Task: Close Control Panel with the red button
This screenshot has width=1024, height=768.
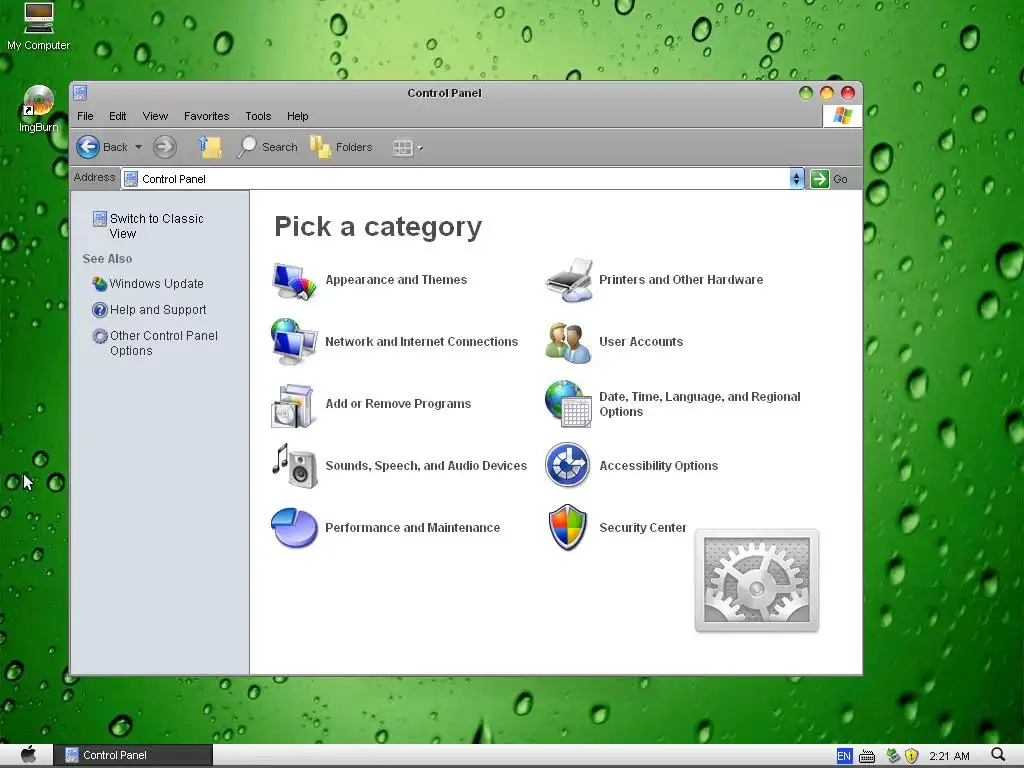Action: [848, 93]
